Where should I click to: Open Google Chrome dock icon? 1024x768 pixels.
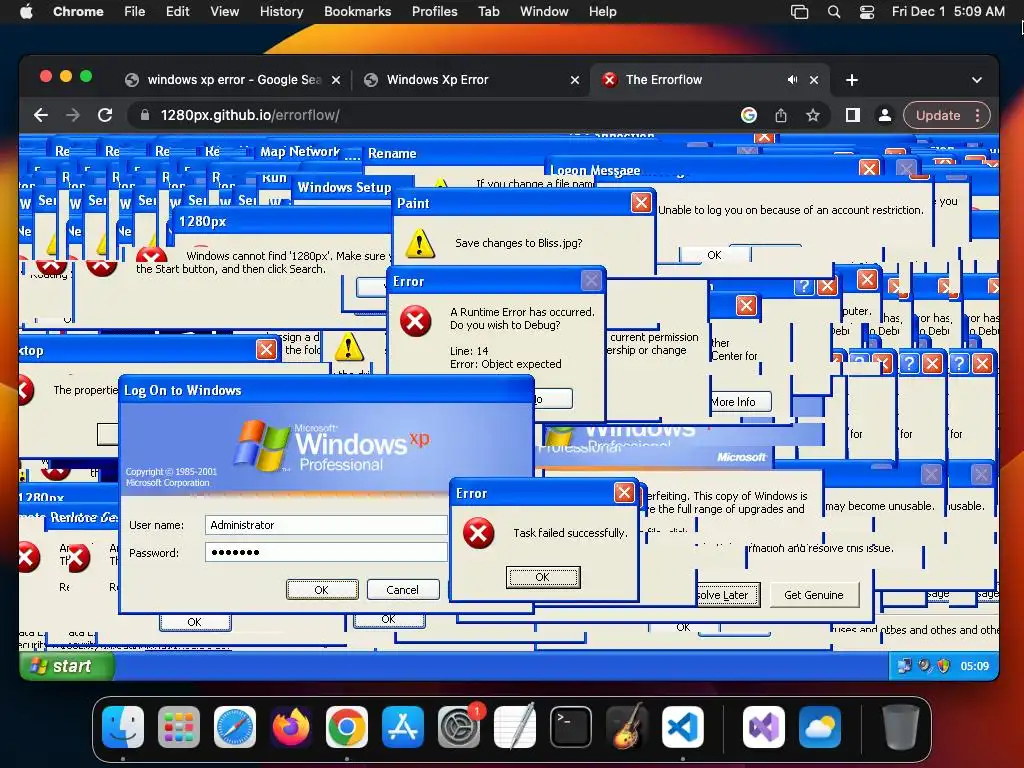coord(347,727)
